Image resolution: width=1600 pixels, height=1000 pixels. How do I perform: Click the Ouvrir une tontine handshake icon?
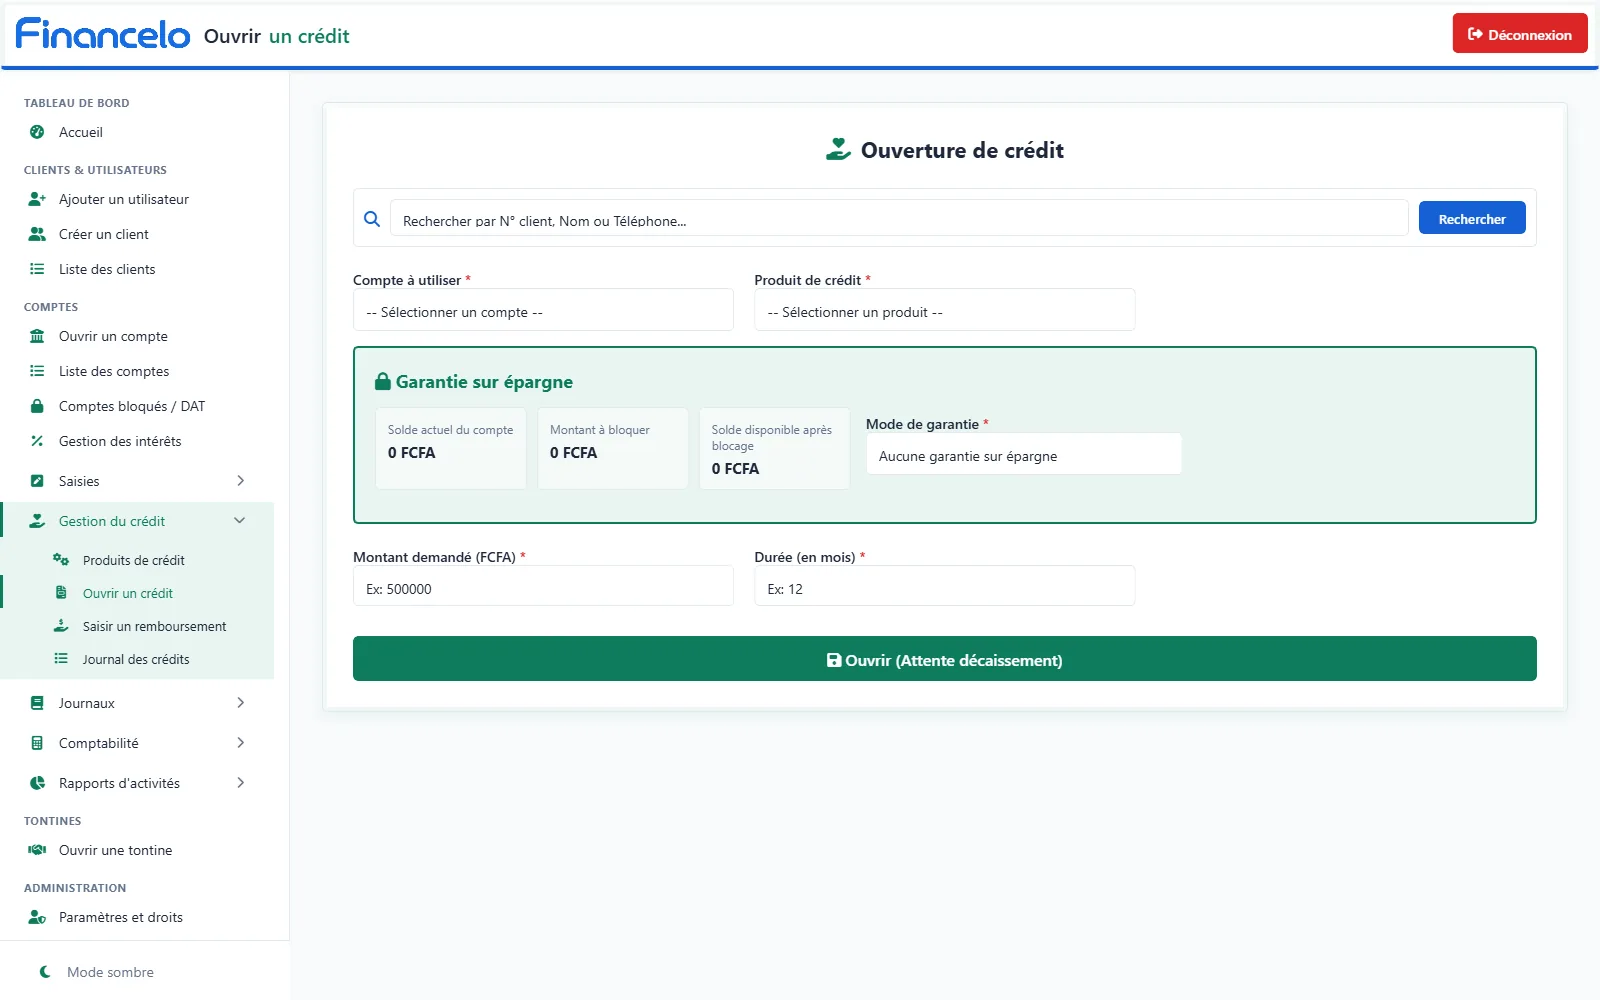(x=37, y=850)
